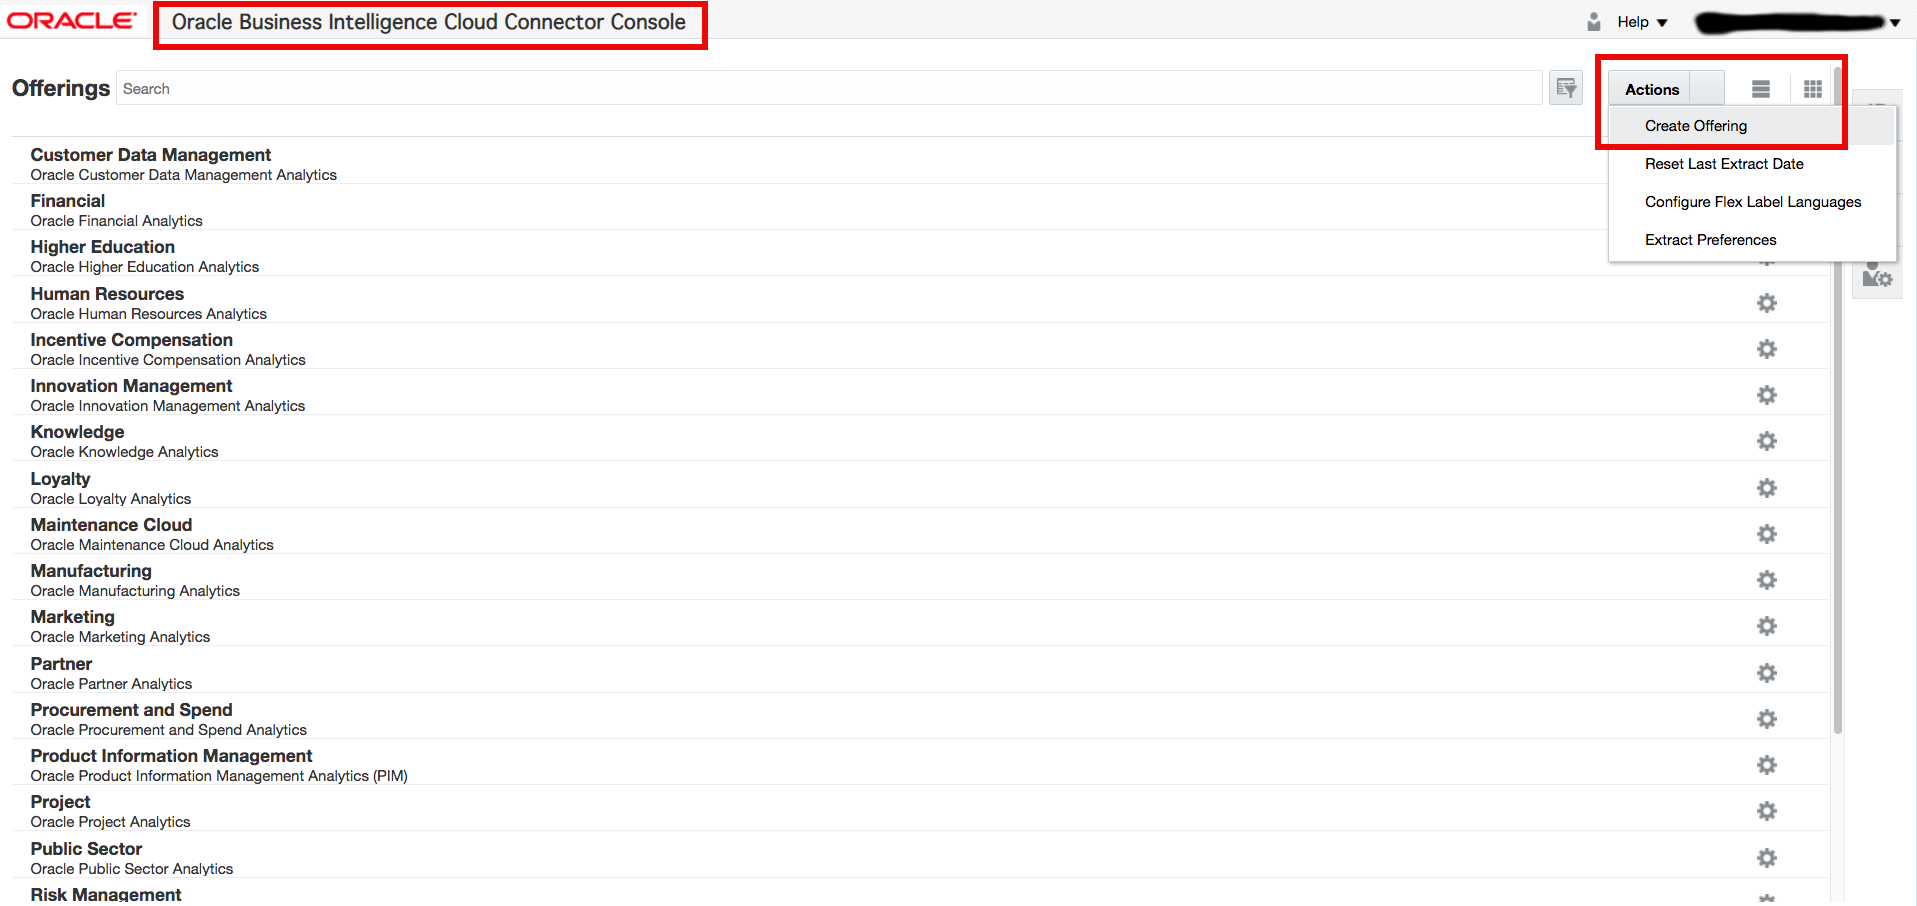Click the Product Information Management gear icon
Image resolution: width=1917 pixels, height=906 pixels.
(x=1767, y=765)
